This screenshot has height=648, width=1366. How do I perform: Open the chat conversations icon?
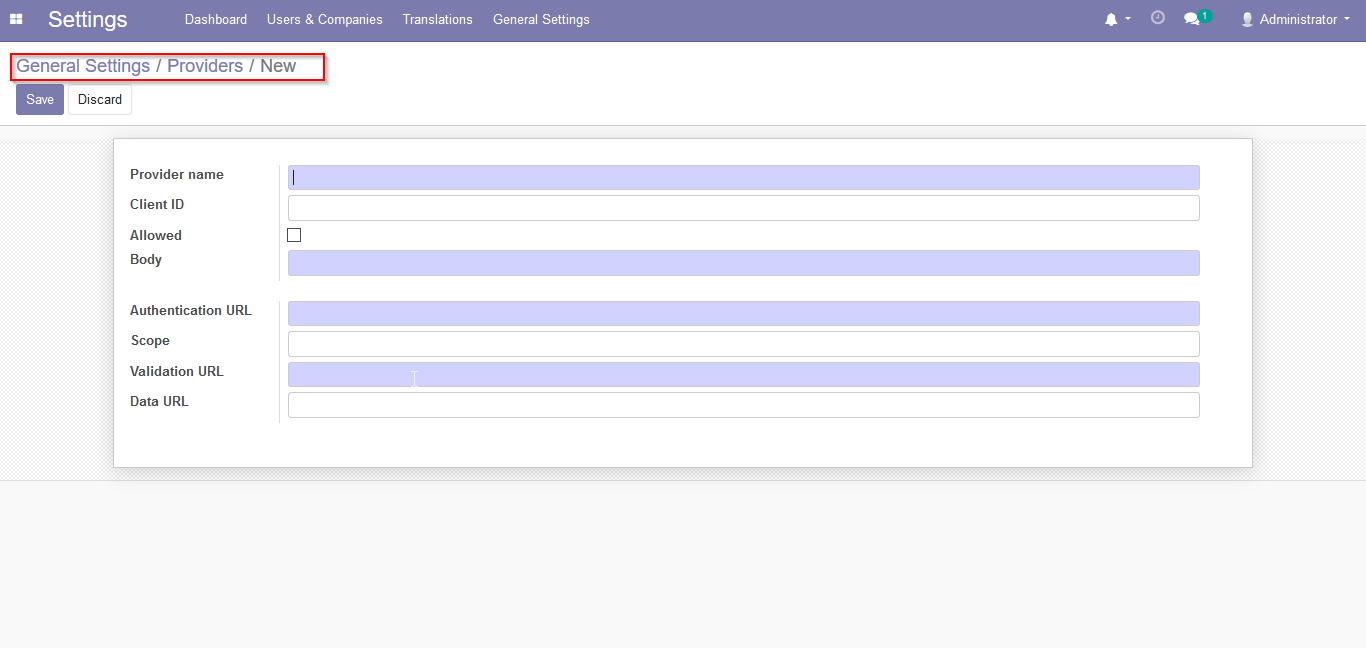click(x=1191, y=19)
